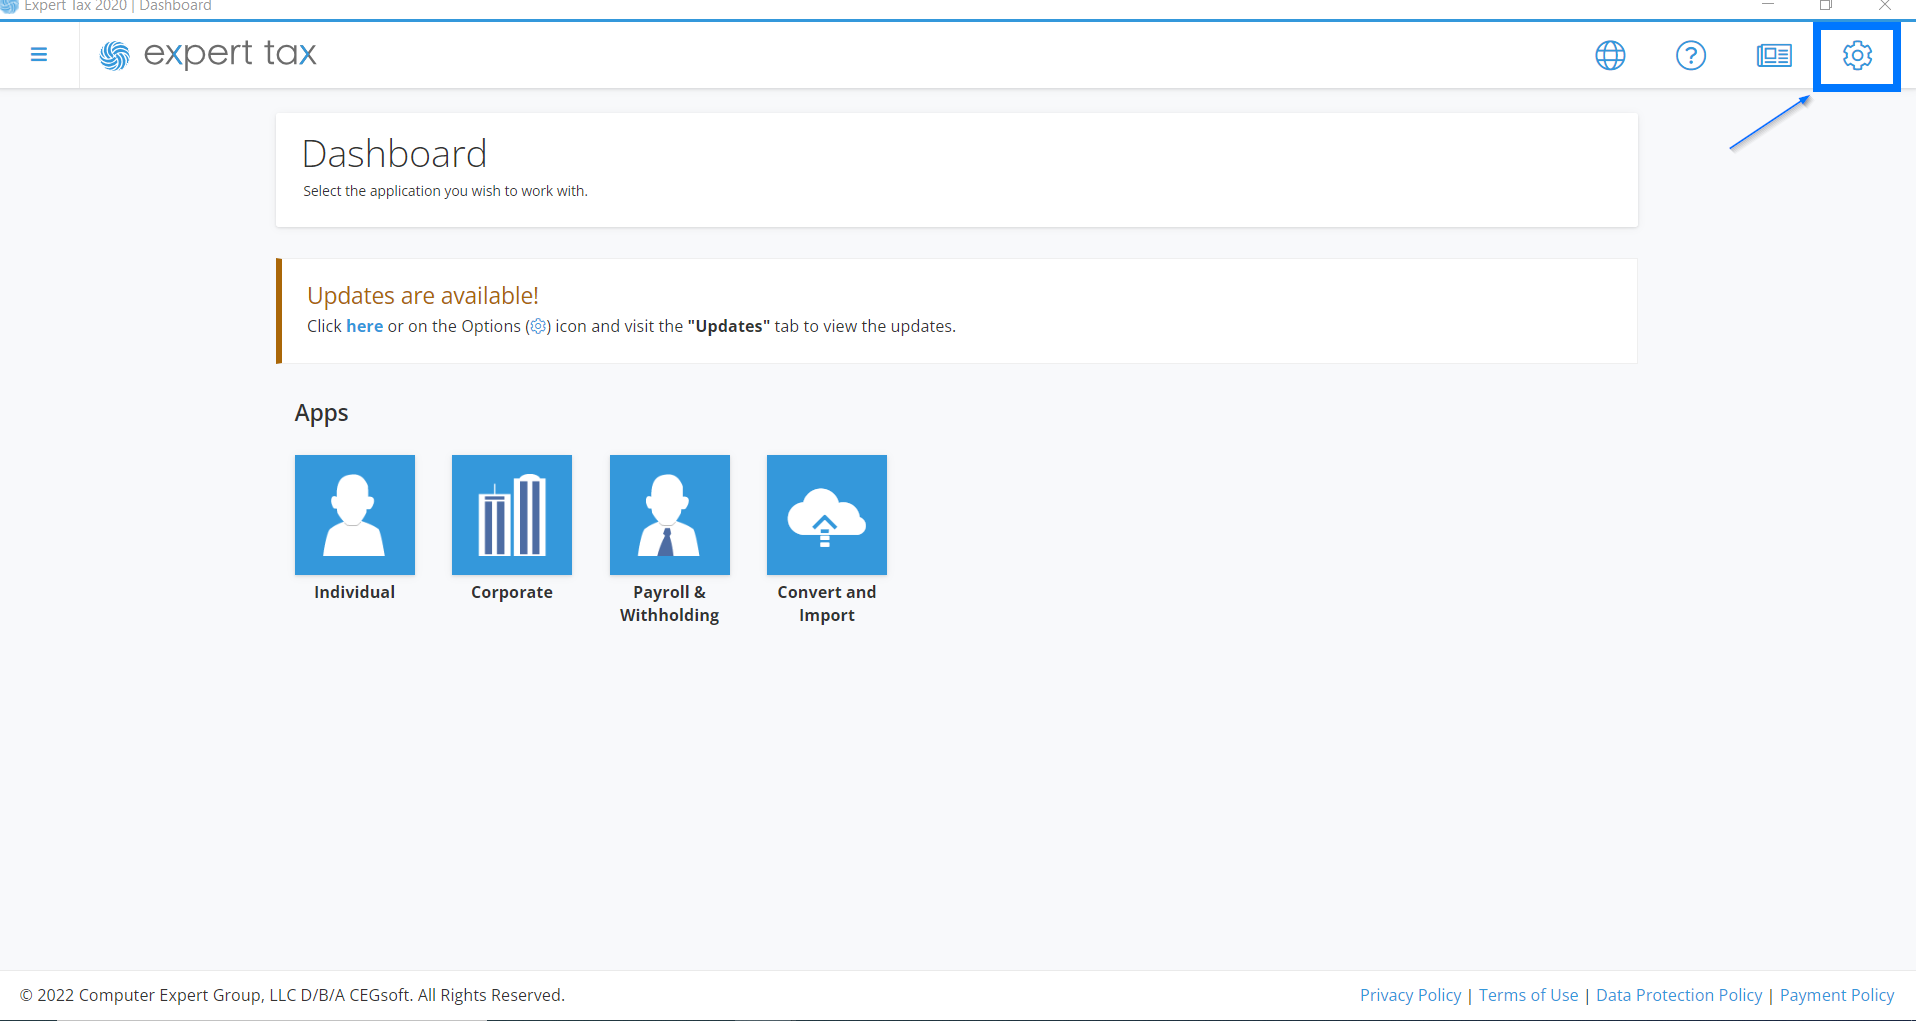Launch the Payroll & Withholding app tile
The image size is (1916, 1021).
click(670, 515)
